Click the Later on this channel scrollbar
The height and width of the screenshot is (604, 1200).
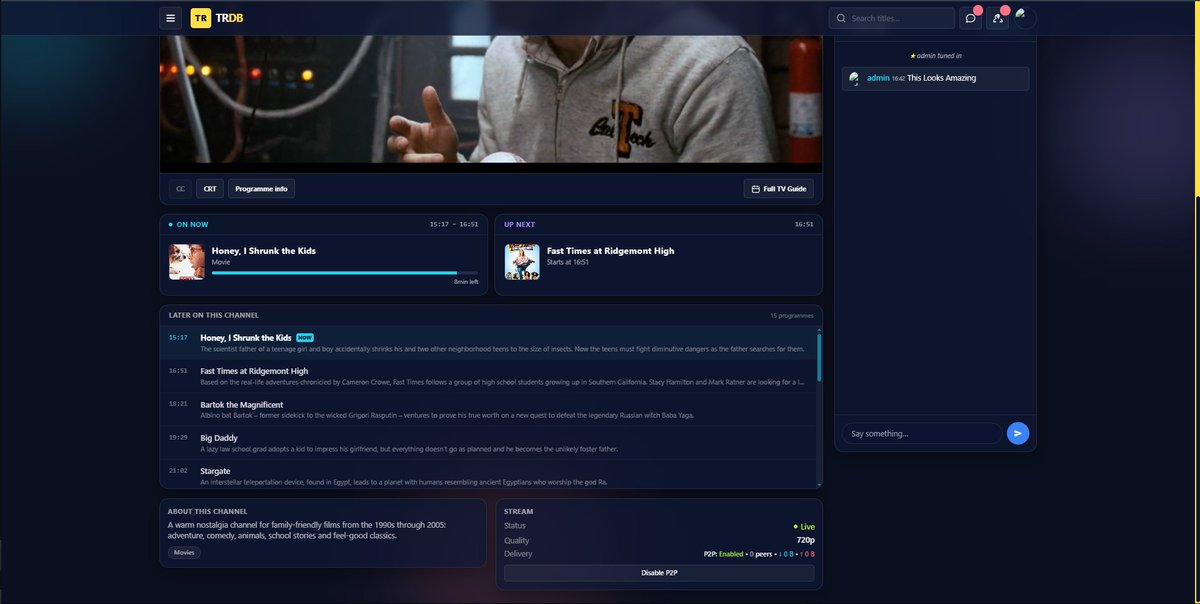click(818, 357)
